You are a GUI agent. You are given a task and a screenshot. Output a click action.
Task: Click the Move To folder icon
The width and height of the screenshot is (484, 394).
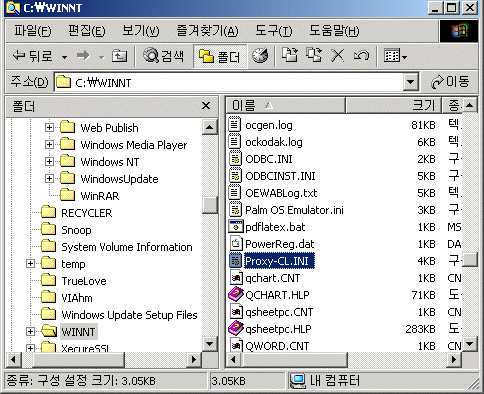pos(290,55)
